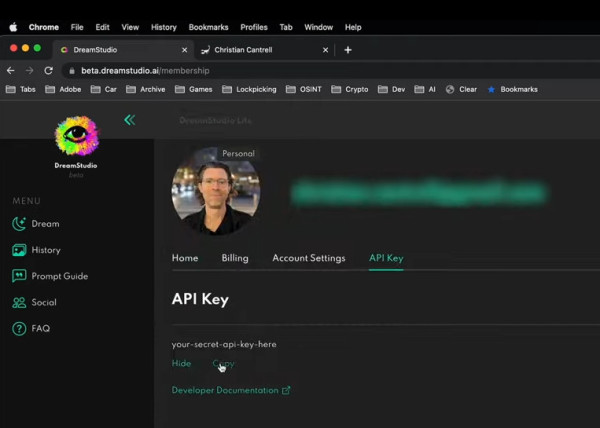600x428 pixels.
Task: Open the AI bookmark folder
Action: tap(425, 90)
